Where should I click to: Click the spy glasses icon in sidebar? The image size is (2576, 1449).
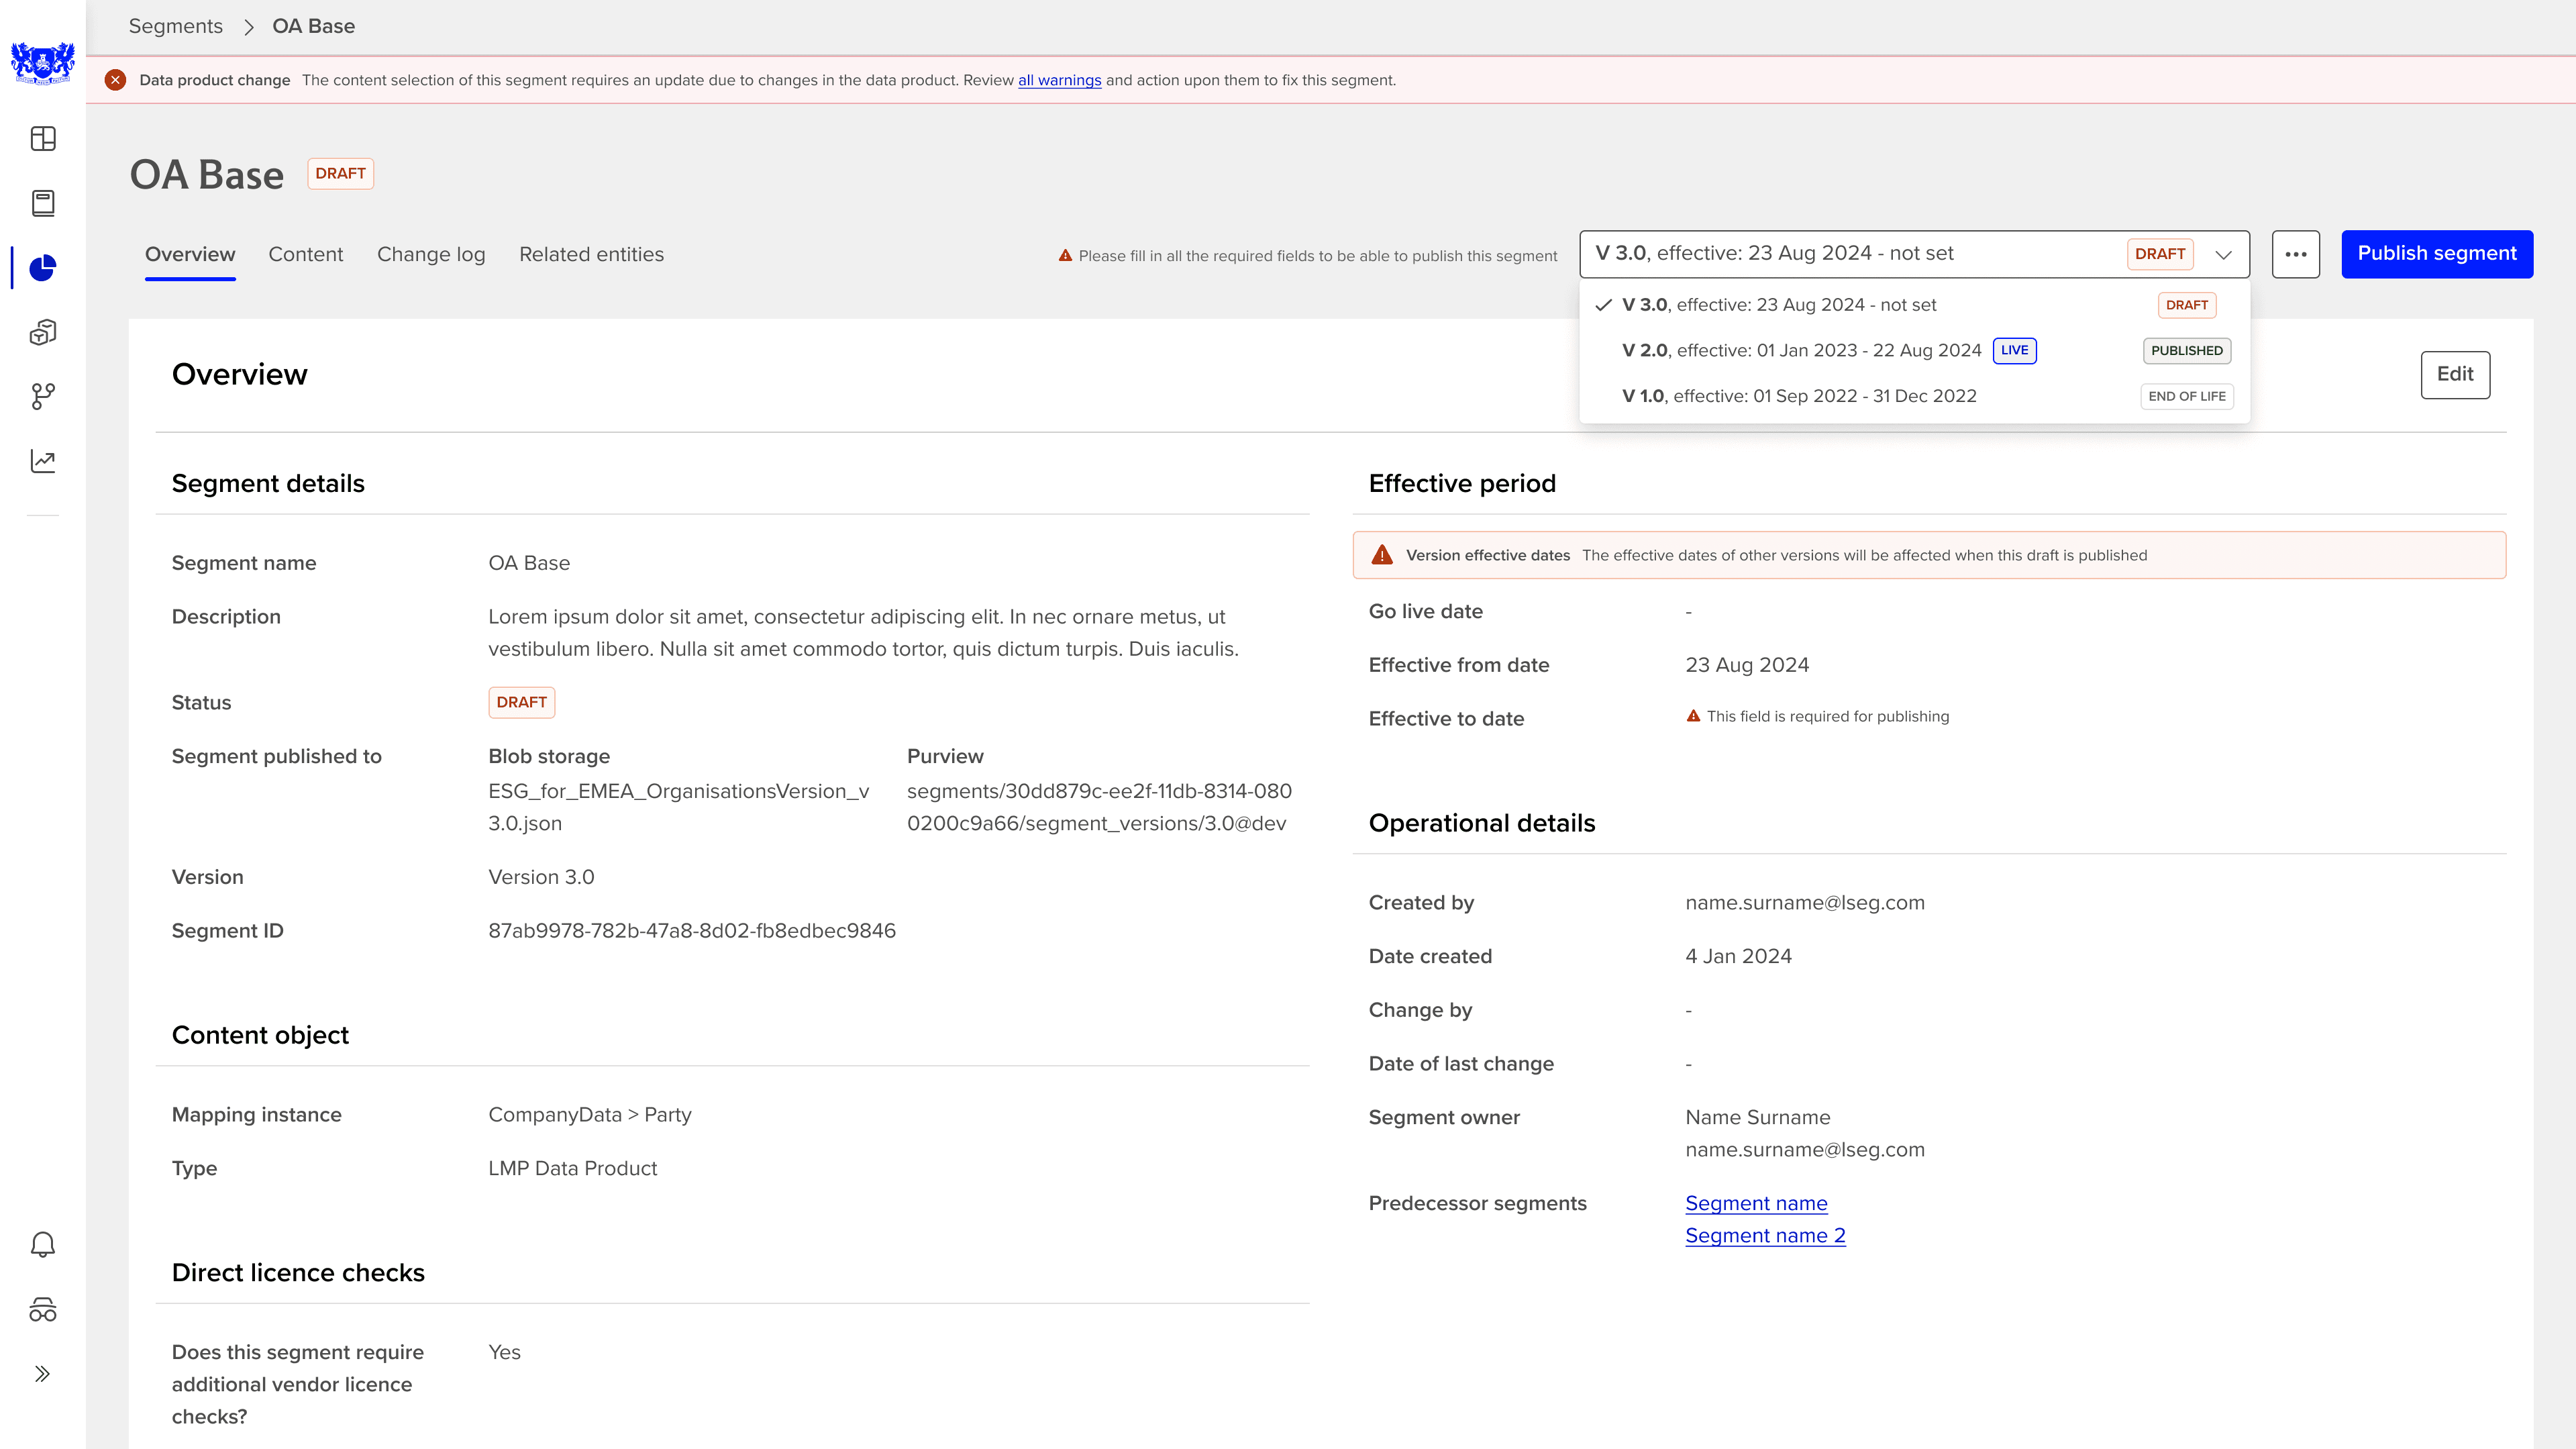pyautogui.click(x=43, y=1309)
